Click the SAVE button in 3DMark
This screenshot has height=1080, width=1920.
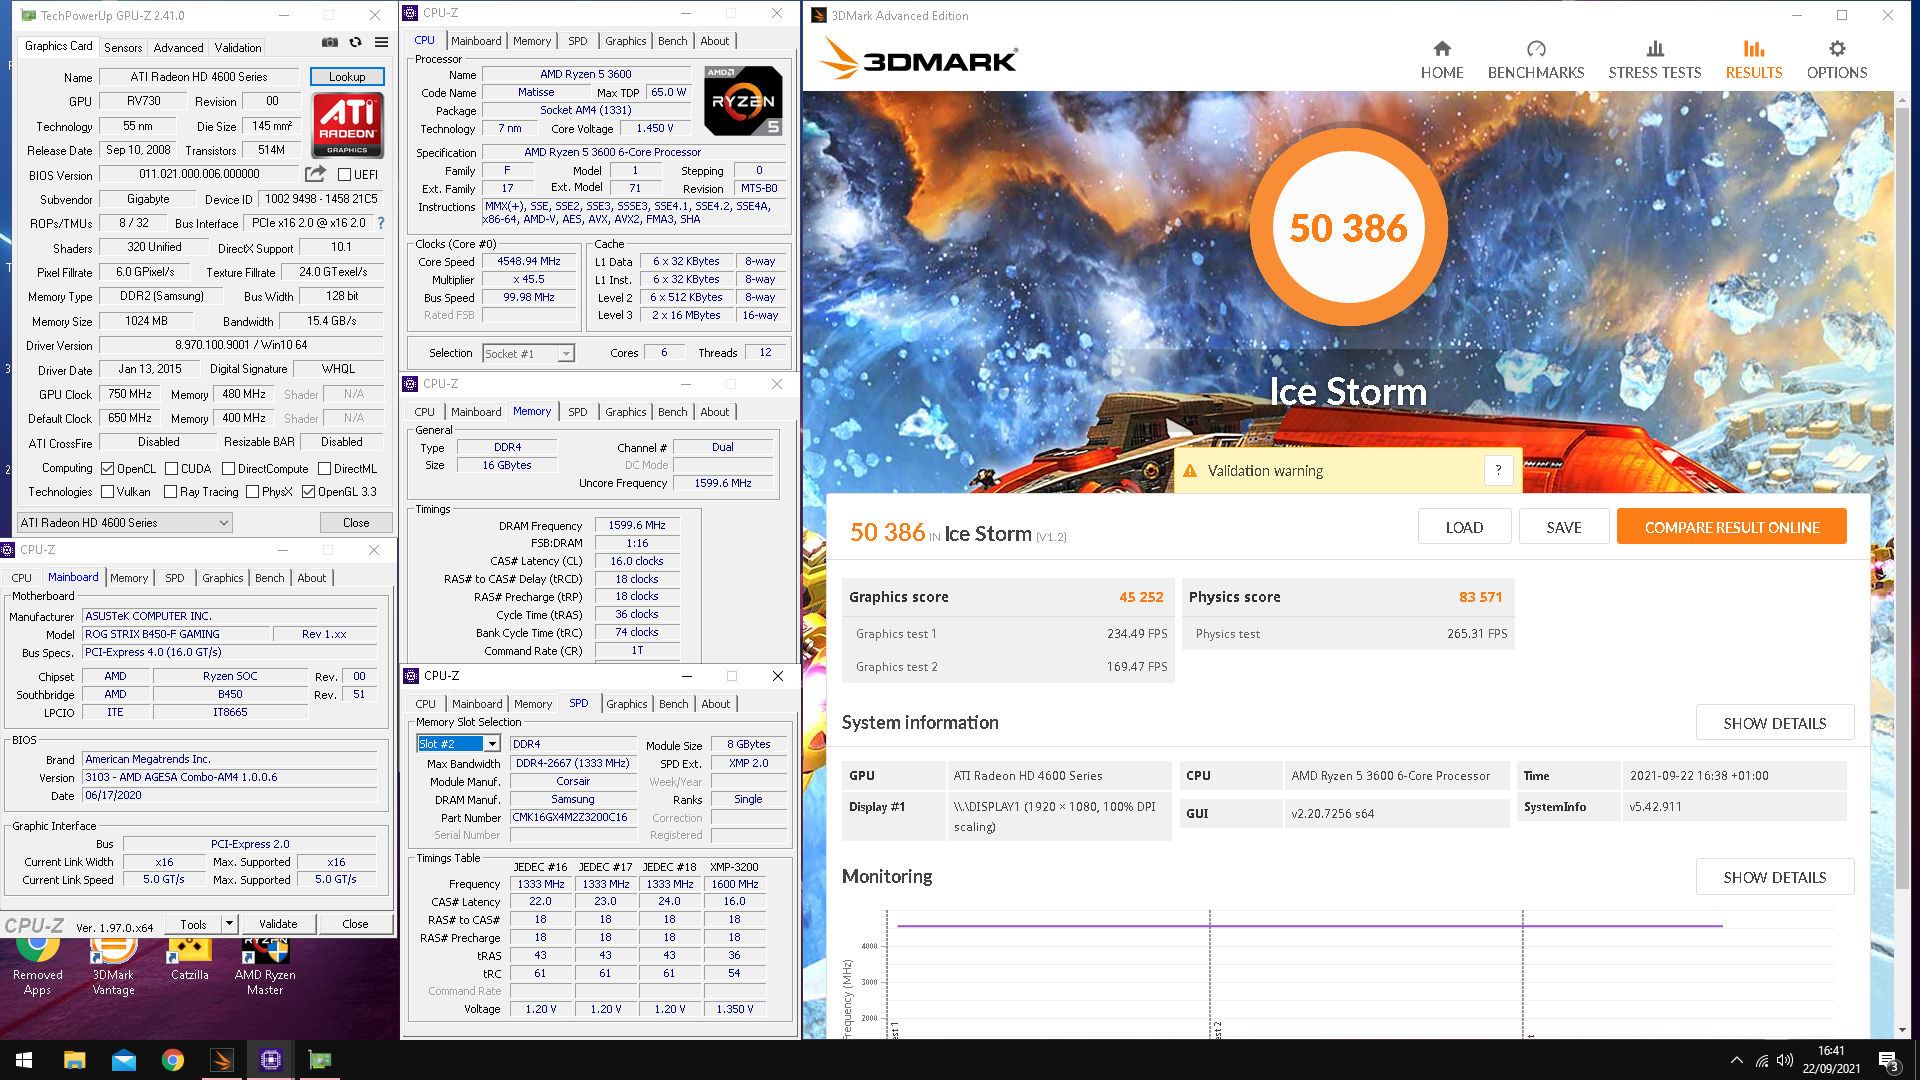coord(1564,527)
